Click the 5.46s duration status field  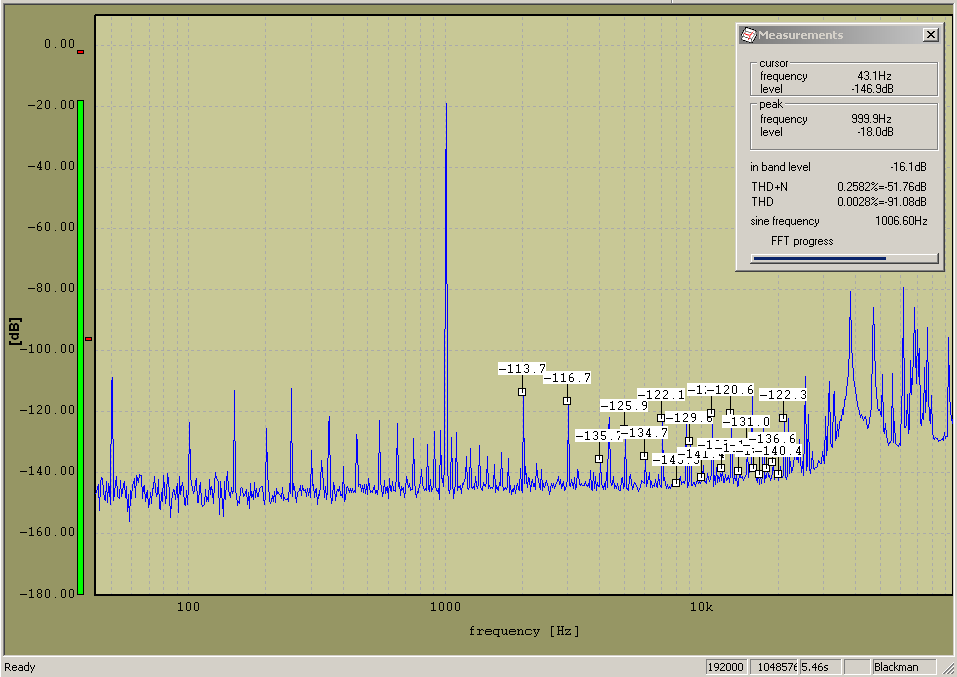(x=820, y=667)
